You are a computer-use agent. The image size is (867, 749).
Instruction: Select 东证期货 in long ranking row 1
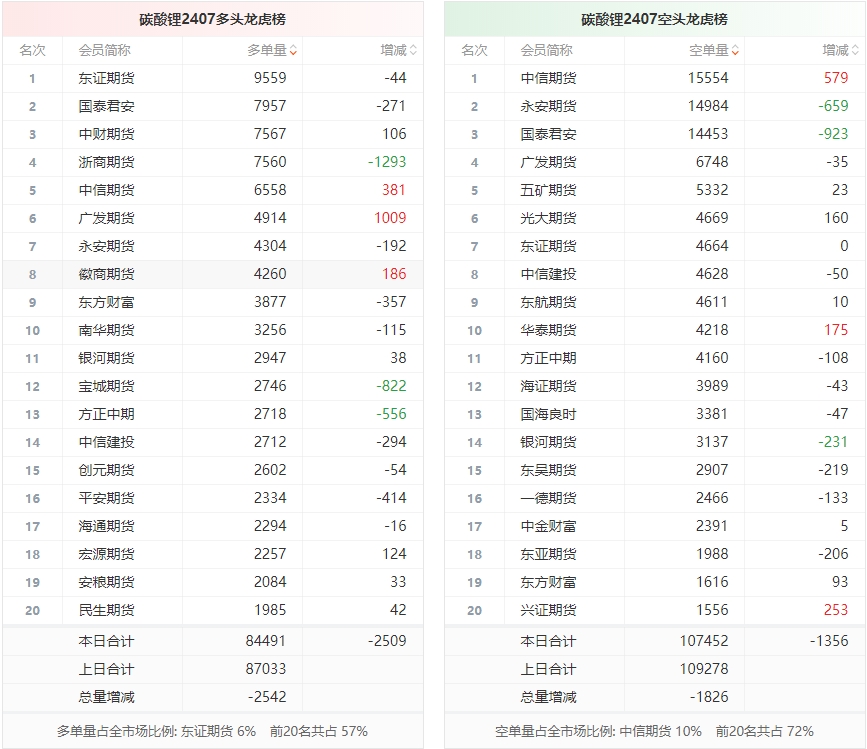tap(106, 78)
